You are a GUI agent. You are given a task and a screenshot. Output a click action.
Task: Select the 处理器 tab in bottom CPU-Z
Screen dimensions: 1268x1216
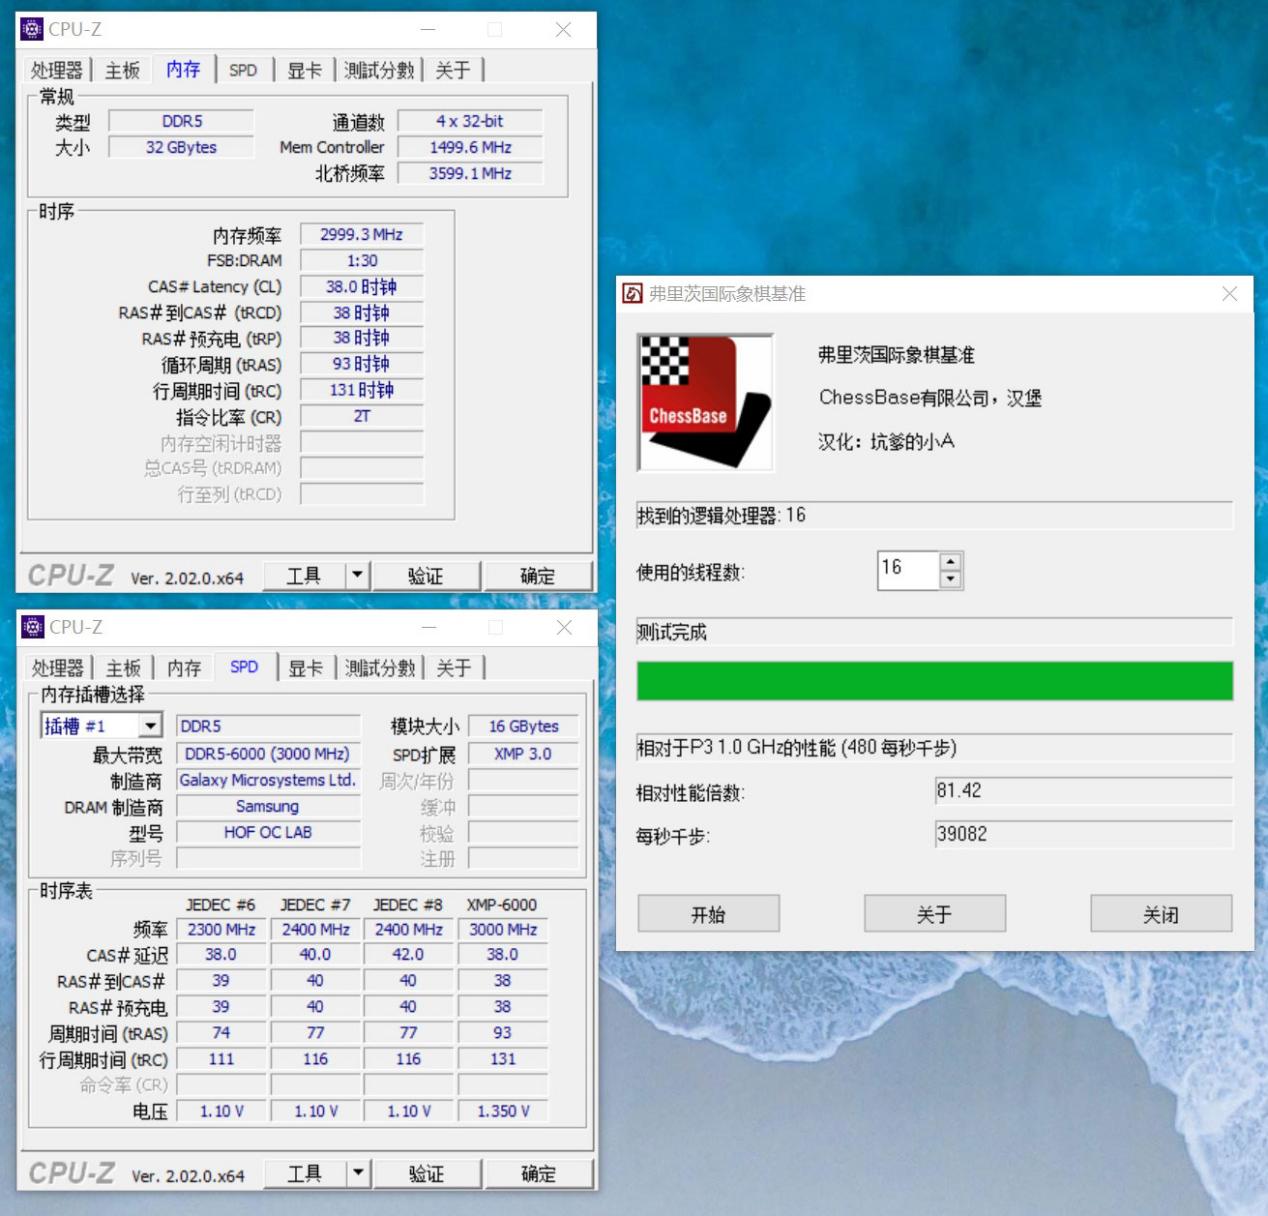pyautogui.click(x=57, y=667)
